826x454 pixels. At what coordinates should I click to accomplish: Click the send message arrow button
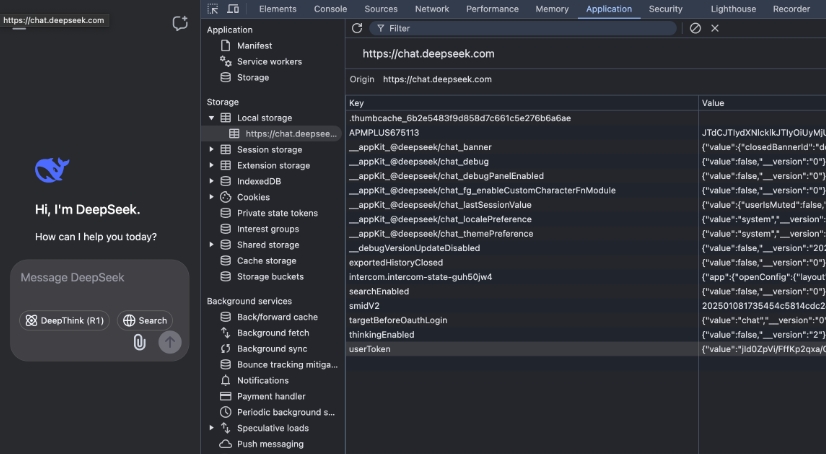(x=170, y=342)
